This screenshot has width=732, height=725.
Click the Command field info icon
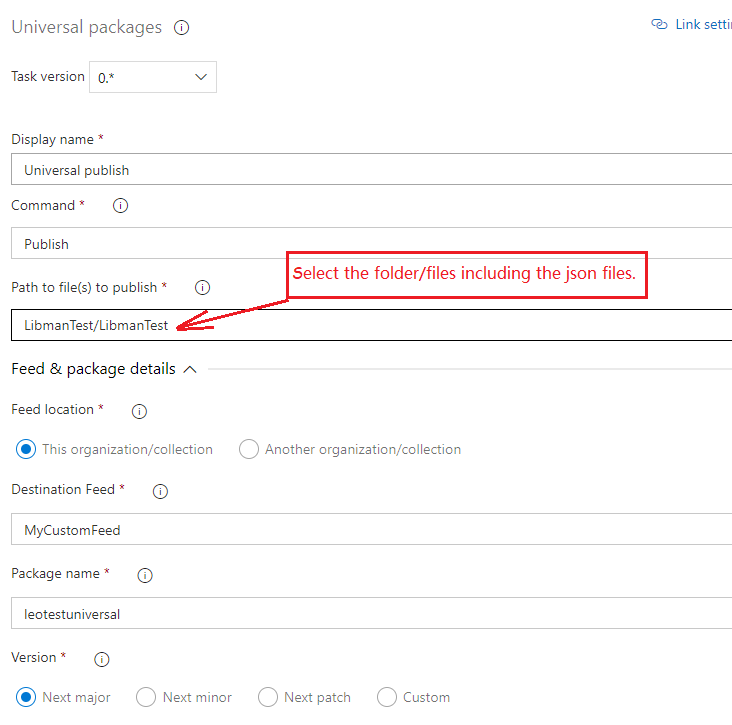[x=121, y=206]
